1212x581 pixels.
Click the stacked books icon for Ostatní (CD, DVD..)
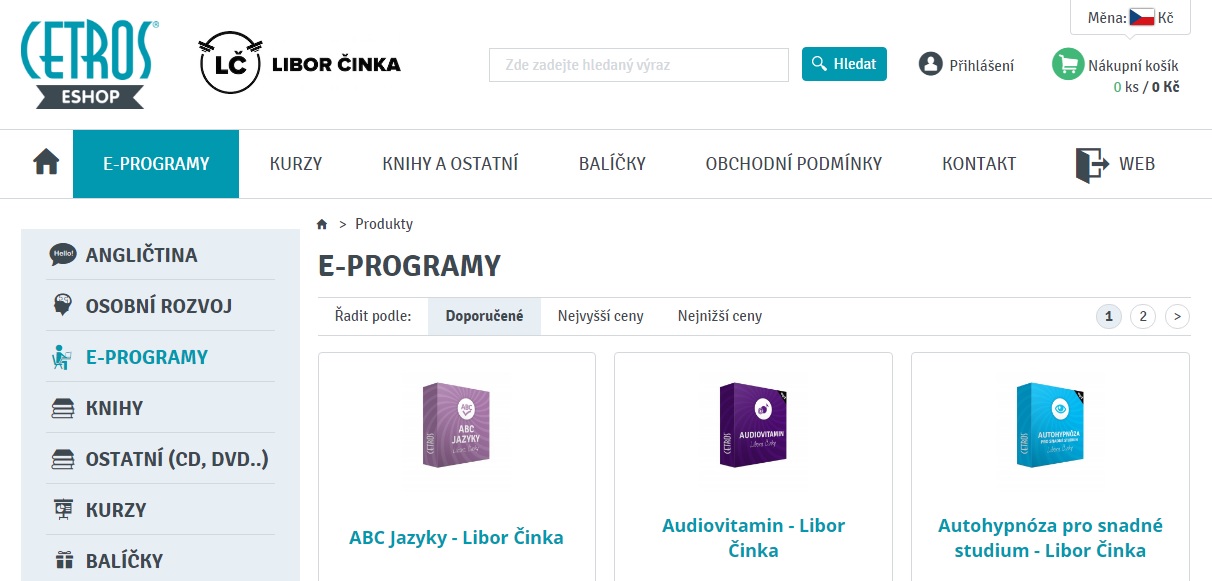pos(62,459)
